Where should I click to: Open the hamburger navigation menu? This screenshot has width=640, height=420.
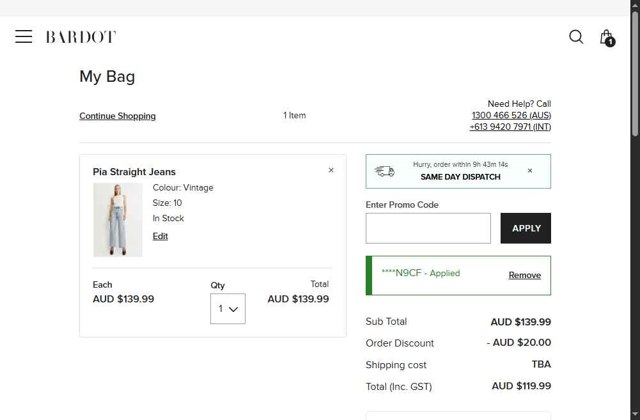coord(24,36)
